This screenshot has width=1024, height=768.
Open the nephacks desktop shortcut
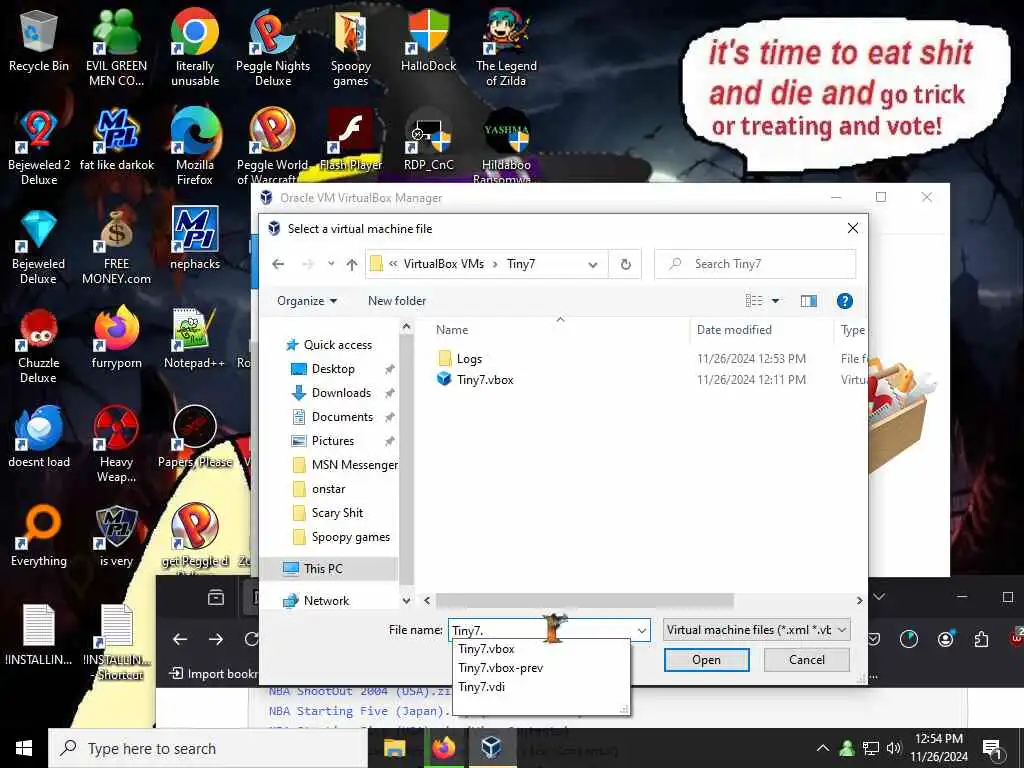click(195, 238)
